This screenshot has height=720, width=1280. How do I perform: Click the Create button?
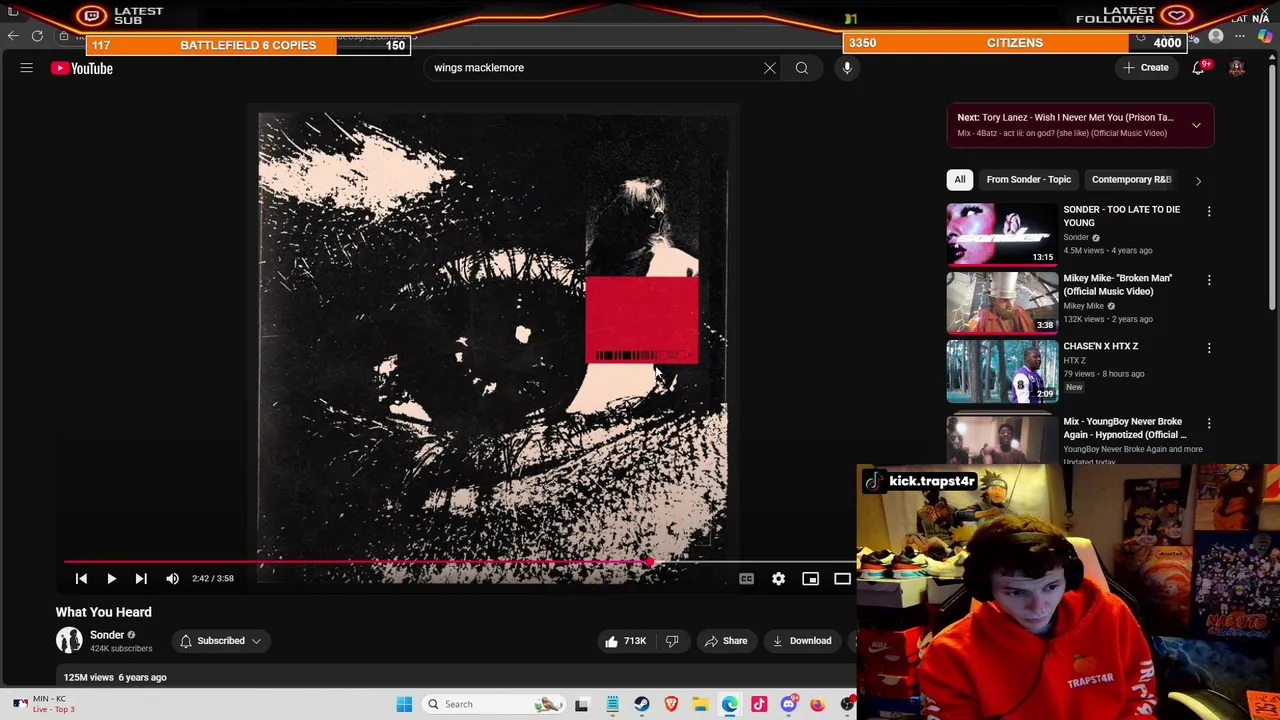pyautogui.click(x=1146, y=68)
